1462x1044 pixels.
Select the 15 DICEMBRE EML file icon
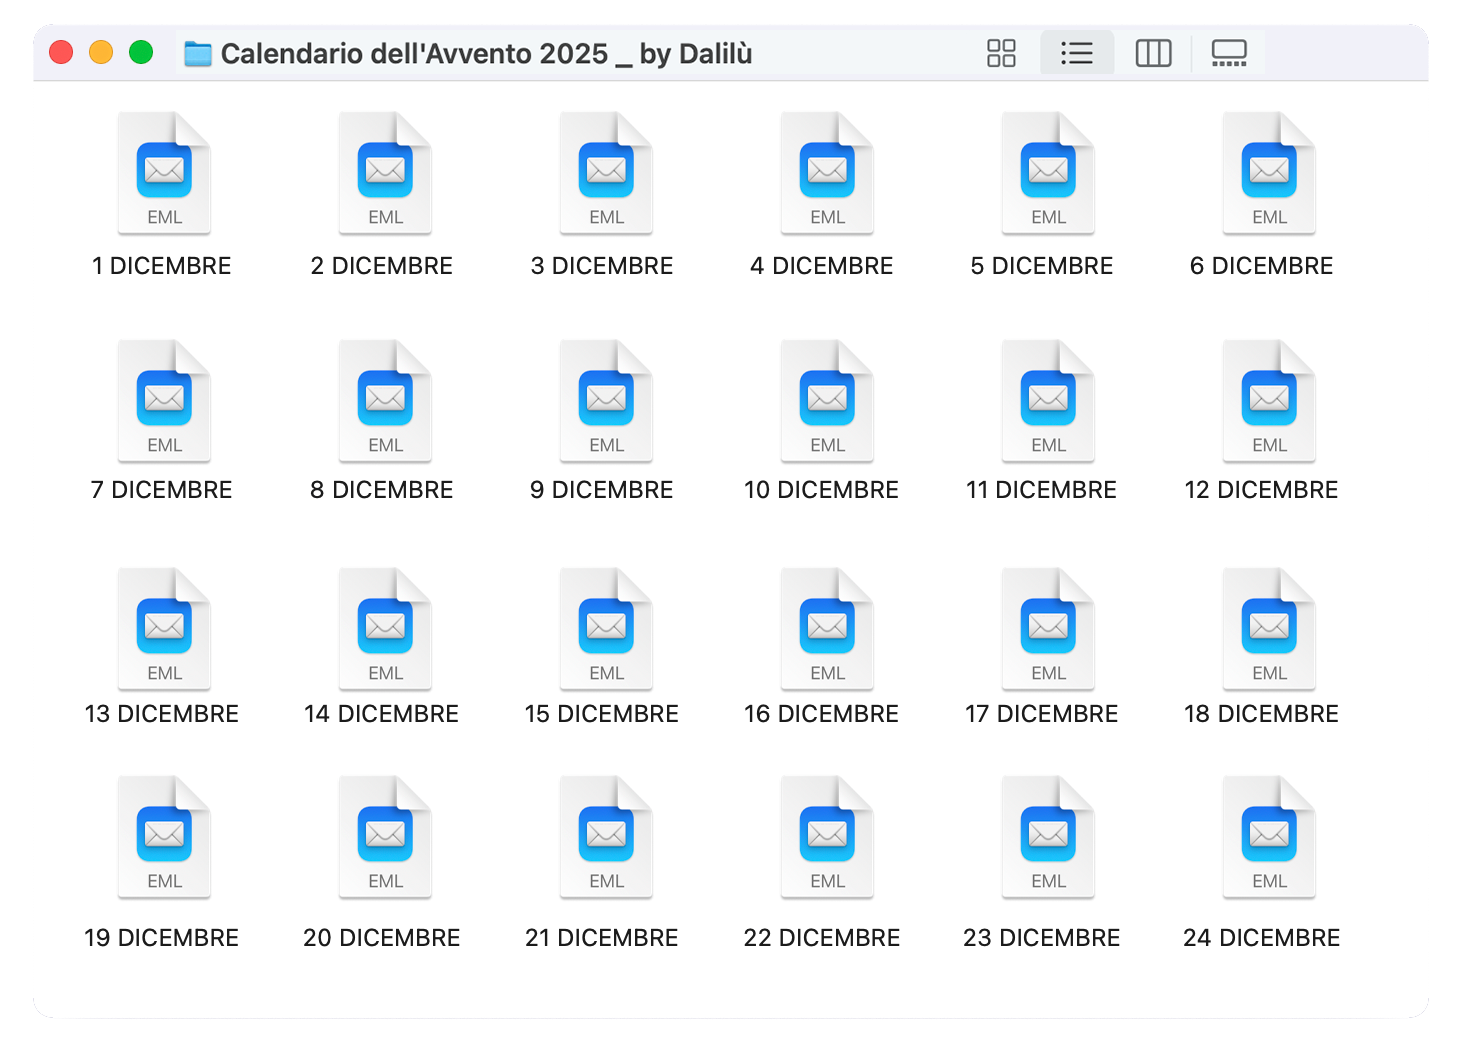click(607, 629)
